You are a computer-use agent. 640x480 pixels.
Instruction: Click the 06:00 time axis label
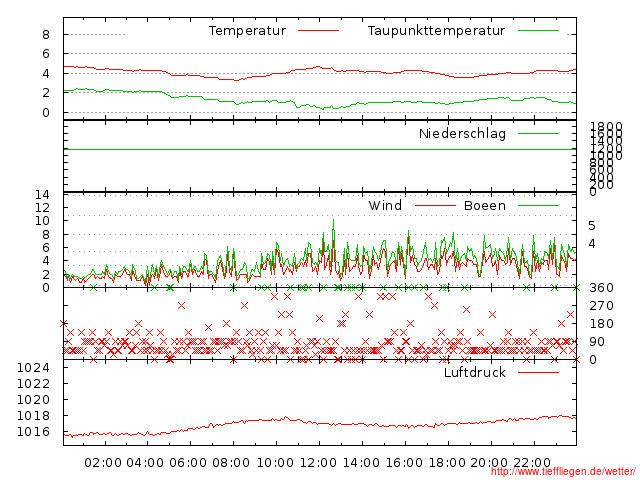coord(188,463)
